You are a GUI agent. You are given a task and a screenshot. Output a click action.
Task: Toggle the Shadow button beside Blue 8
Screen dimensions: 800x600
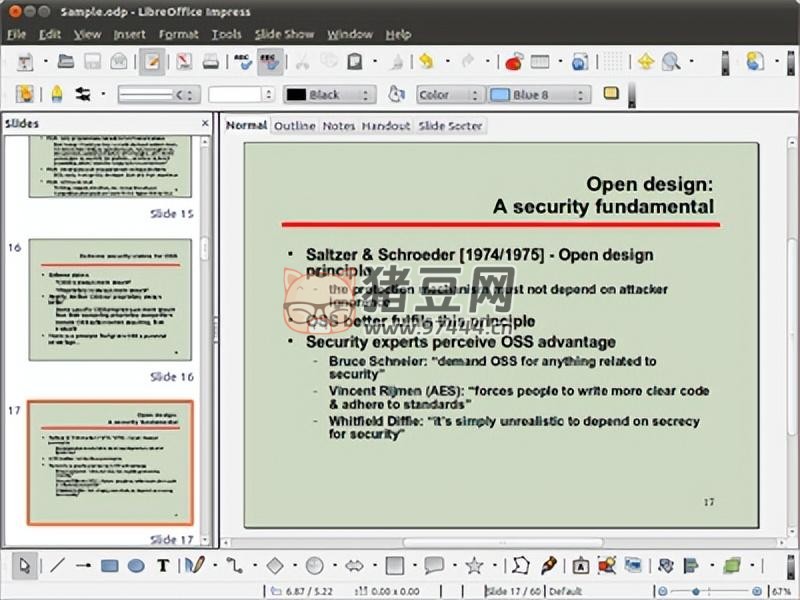tap(610, 94)
